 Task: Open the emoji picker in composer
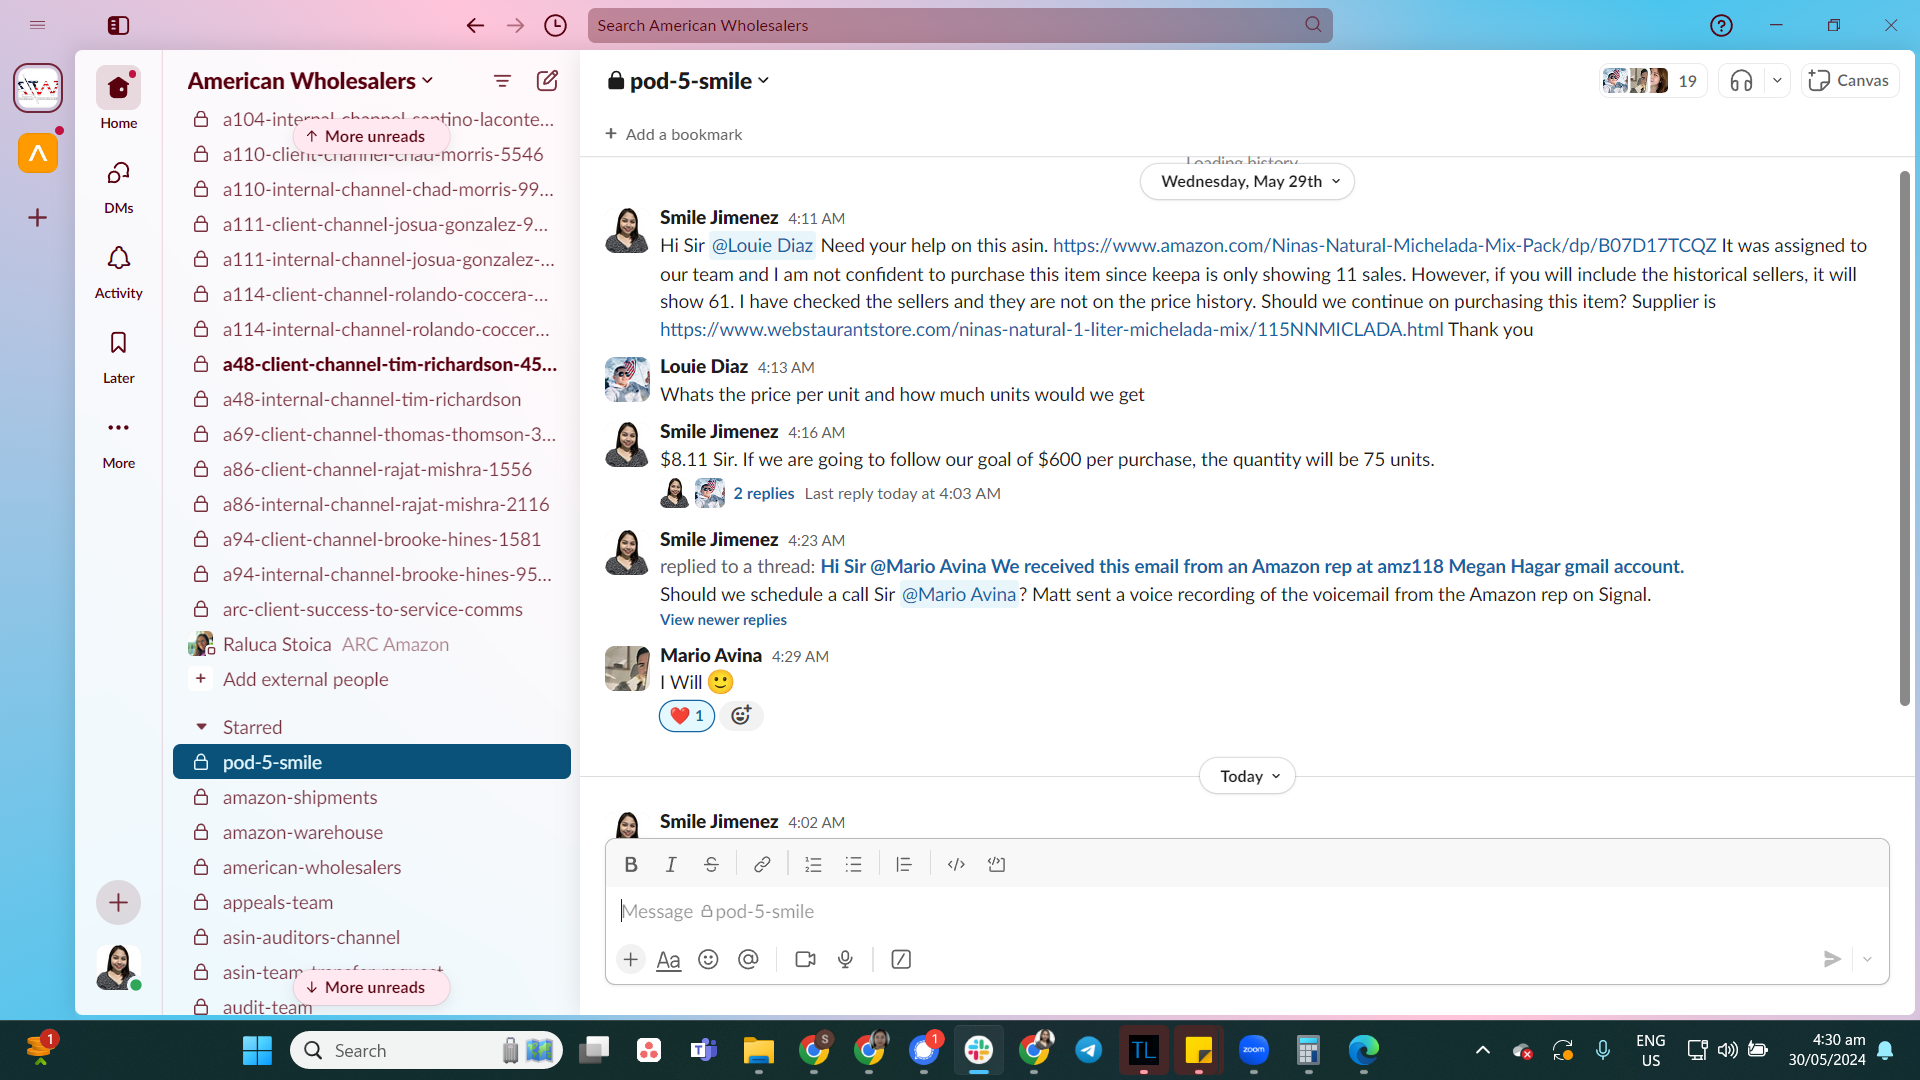pos(708,960)
